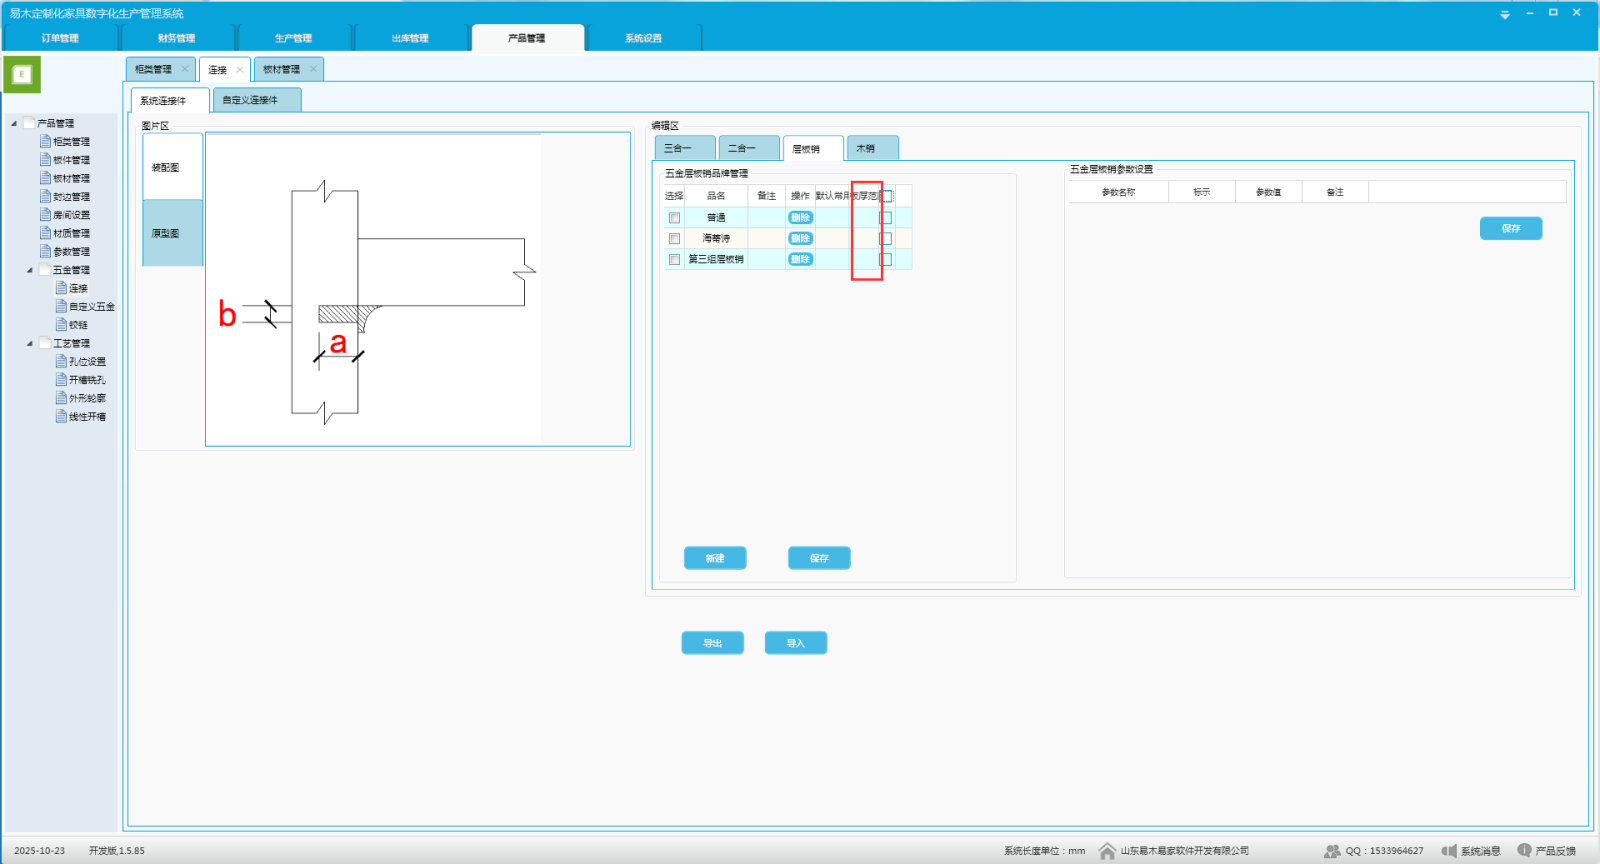Viewport: 1600px width, 864px height.
Task: Select the 装配图 image thumbnail option
Action: (x=172, y=167)
